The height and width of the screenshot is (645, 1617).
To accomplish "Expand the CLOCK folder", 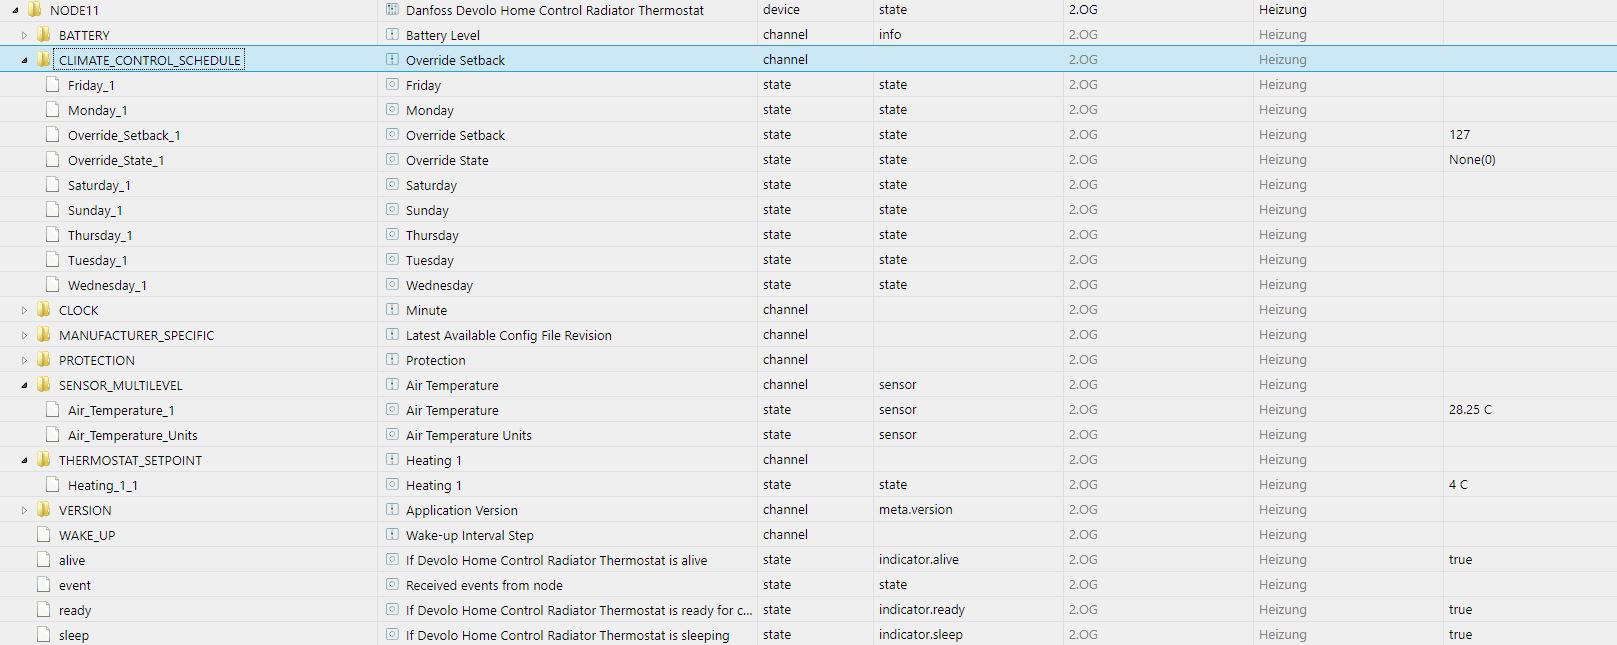I will click(x=25, y=310).
